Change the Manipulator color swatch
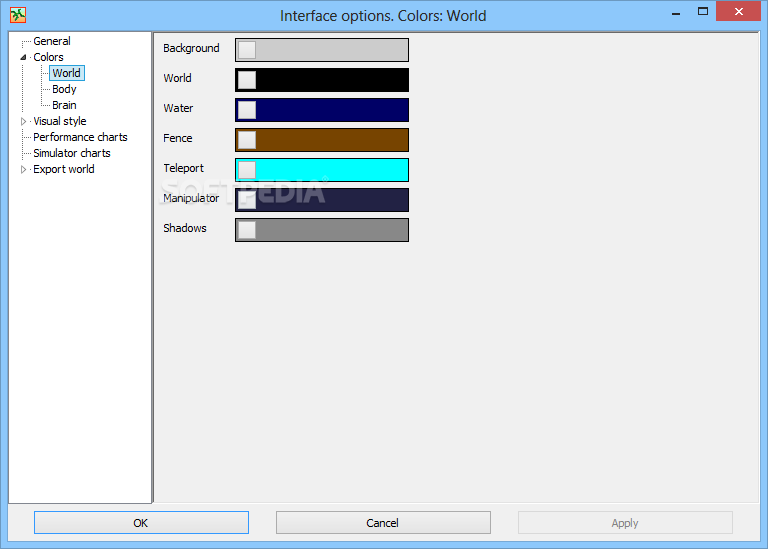Image resolution: width=768 pixels, height=549 pixels. tap(322, 200)
